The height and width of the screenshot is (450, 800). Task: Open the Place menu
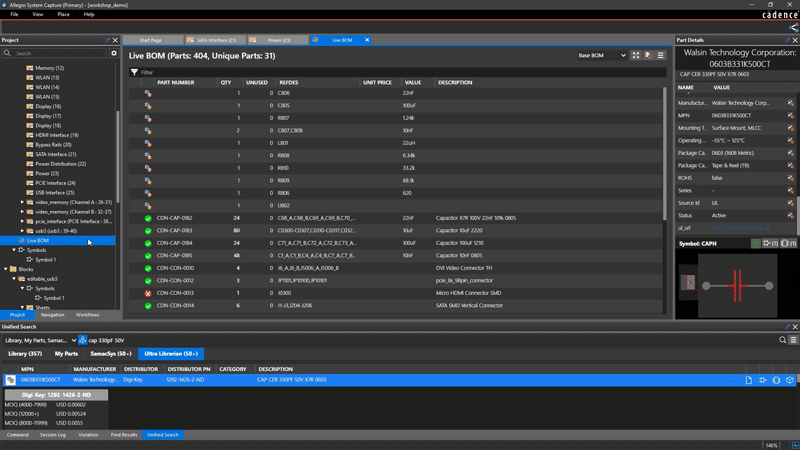coord(63,14)
